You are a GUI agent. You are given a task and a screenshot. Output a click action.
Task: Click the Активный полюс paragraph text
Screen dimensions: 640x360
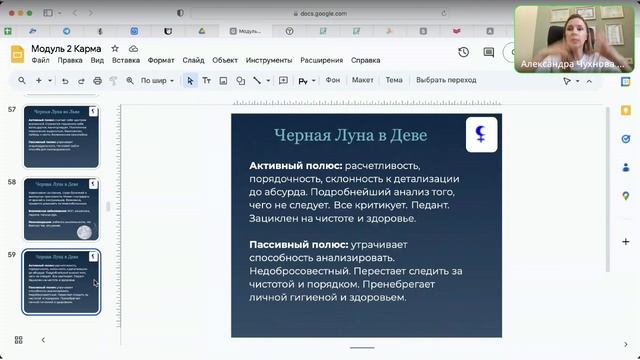(354, 192)
